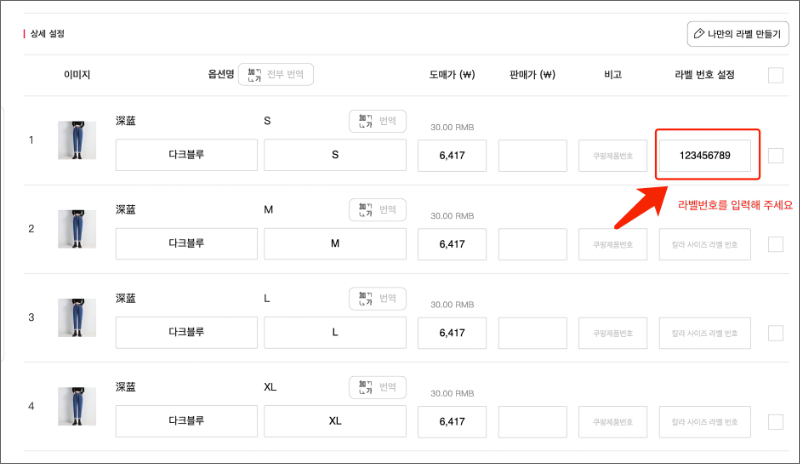The width and height of the screenshot is (800, 464).
Task: Click the 다크블루 color name field in row 2
Action: (x=186, y=244)
